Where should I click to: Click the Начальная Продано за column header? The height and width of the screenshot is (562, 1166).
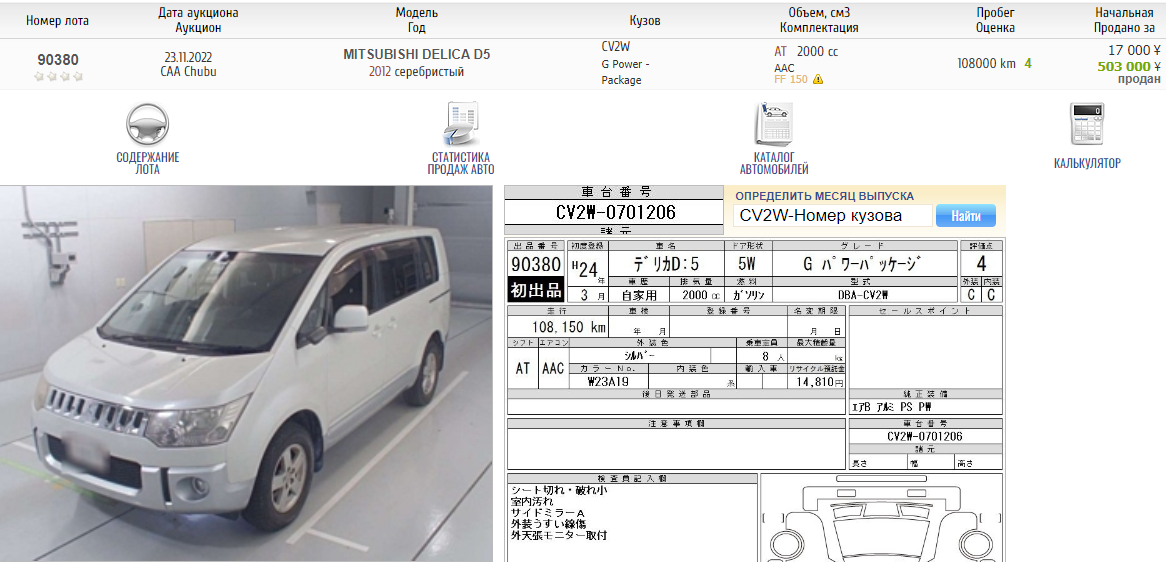pos(1124,20)
